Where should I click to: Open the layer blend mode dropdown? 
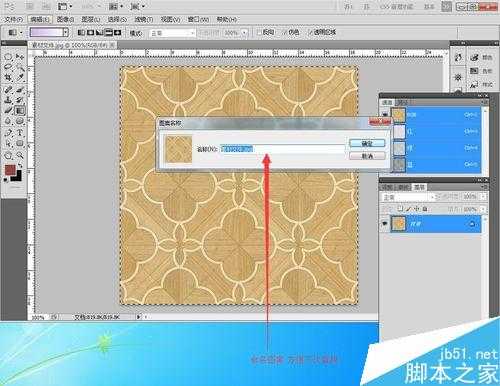click(409, 197)
